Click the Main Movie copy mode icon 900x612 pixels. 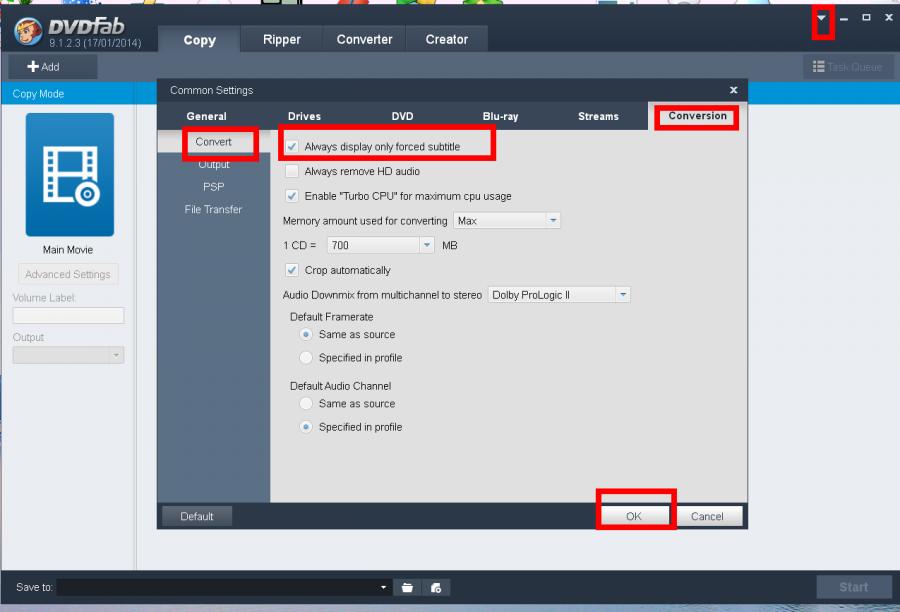69,175
